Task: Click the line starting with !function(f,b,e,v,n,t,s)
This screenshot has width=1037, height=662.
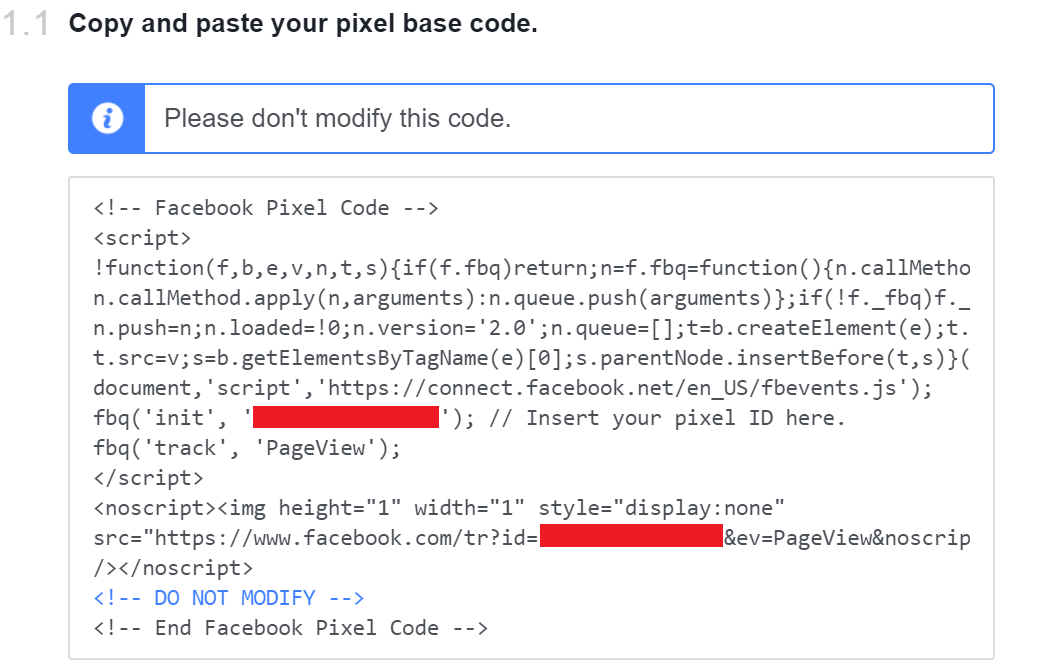Action: click(x=532, y=268)
